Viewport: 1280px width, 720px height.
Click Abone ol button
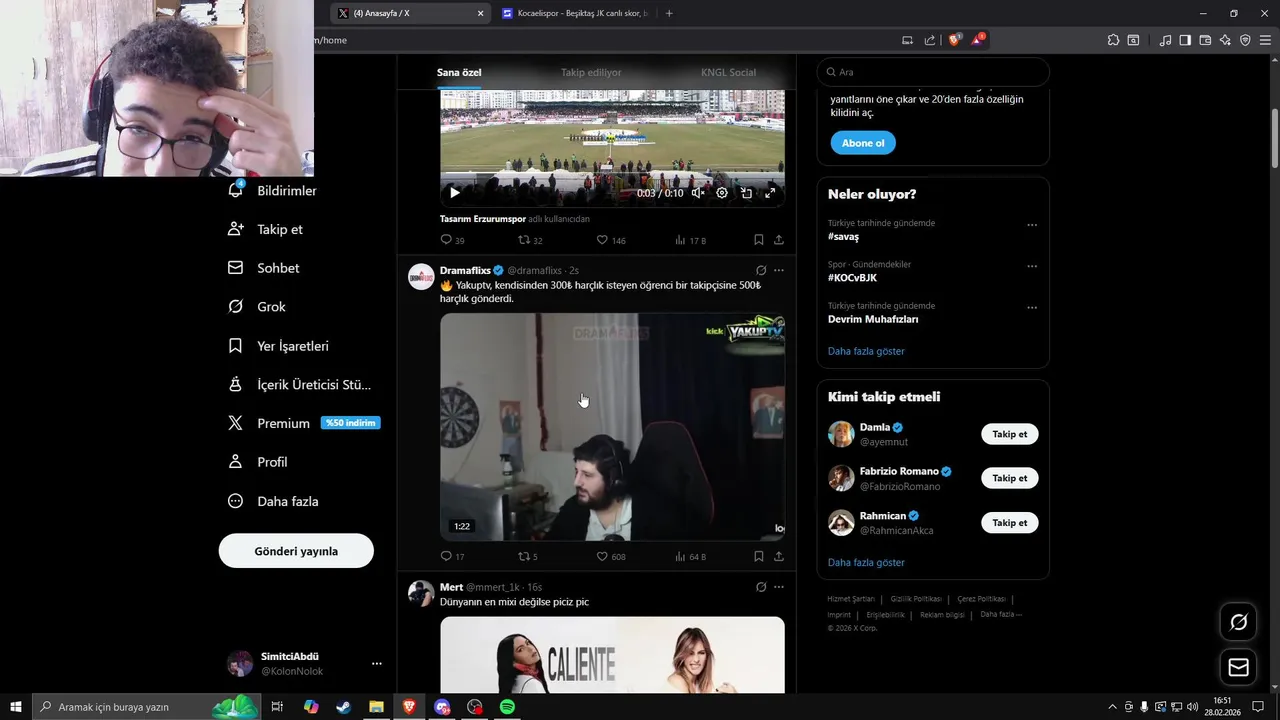point(863,143)
